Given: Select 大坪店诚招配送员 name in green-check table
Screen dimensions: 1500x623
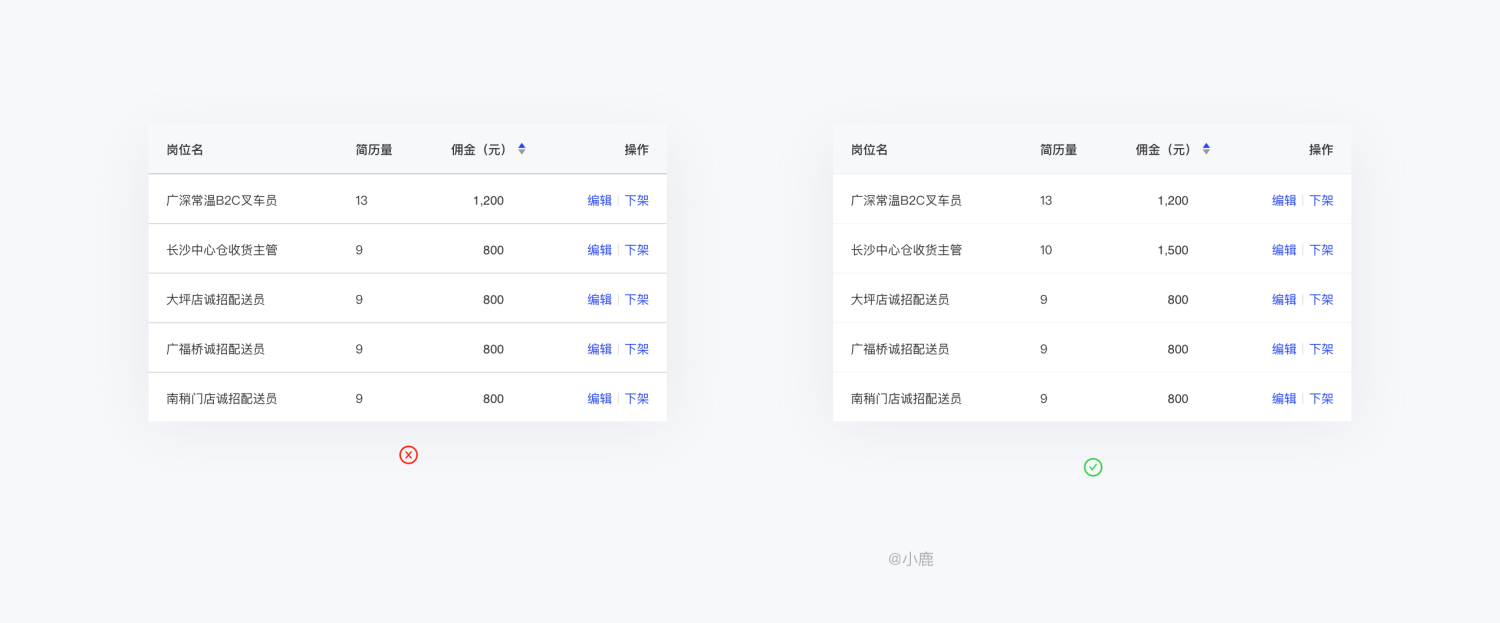Looking at the screenshot, I should 901,299.
